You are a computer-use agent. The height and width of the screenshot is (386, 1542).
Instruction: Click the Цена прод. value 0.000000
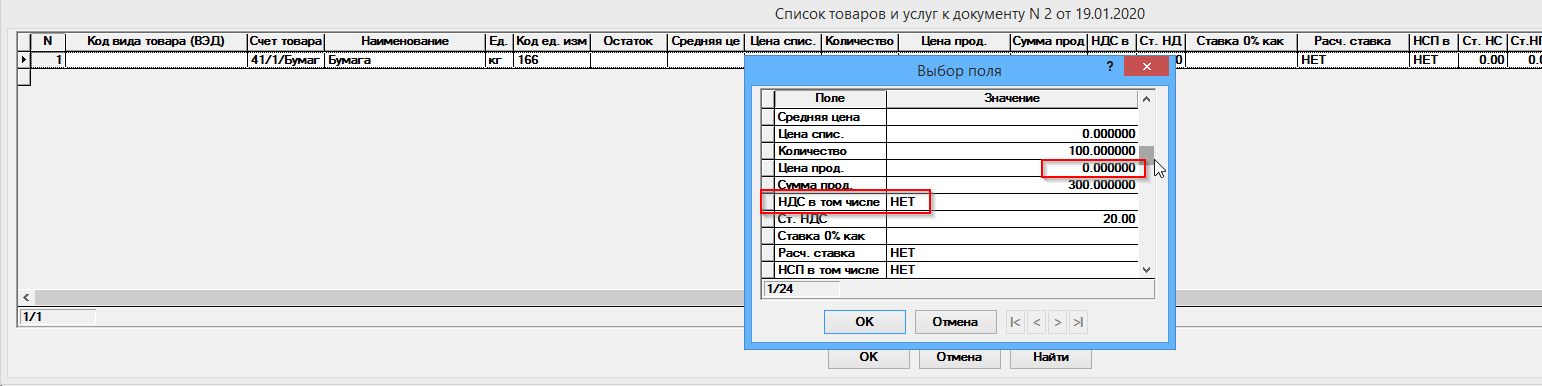pos(1108,168)
